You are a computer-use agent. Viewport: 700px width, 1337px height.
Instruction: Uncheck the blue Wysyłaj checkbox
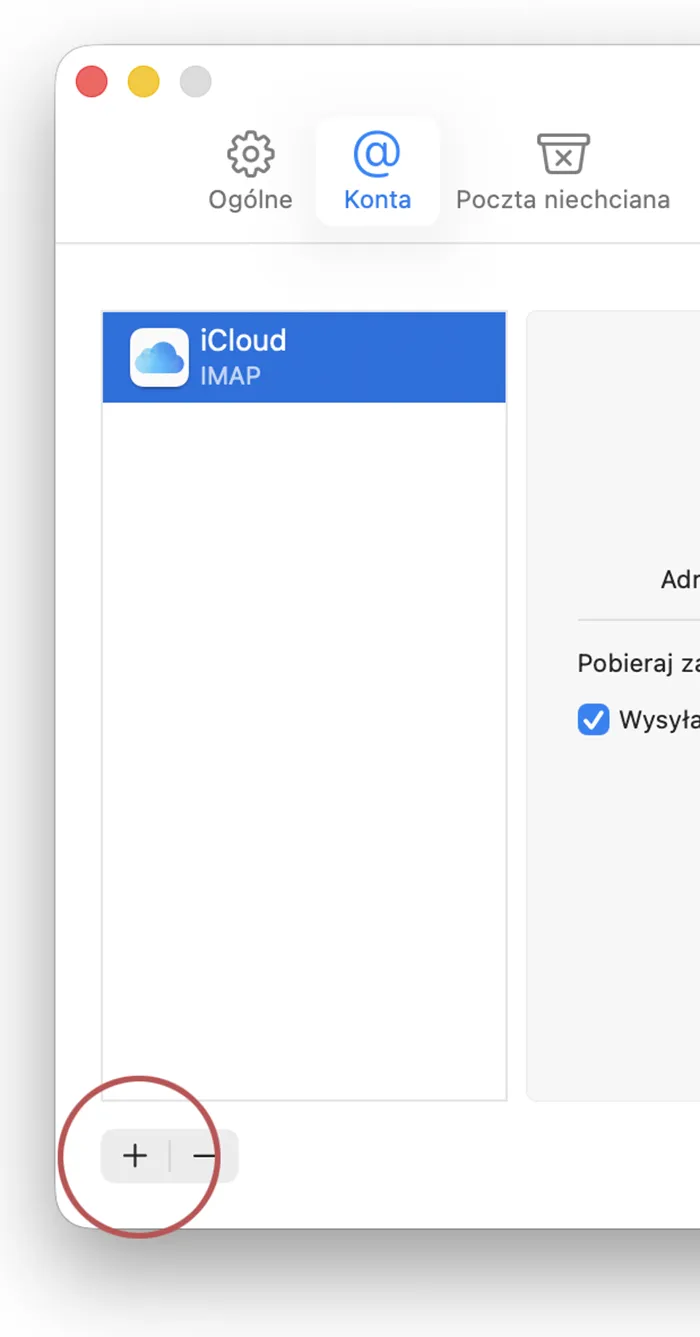point(593,719)
